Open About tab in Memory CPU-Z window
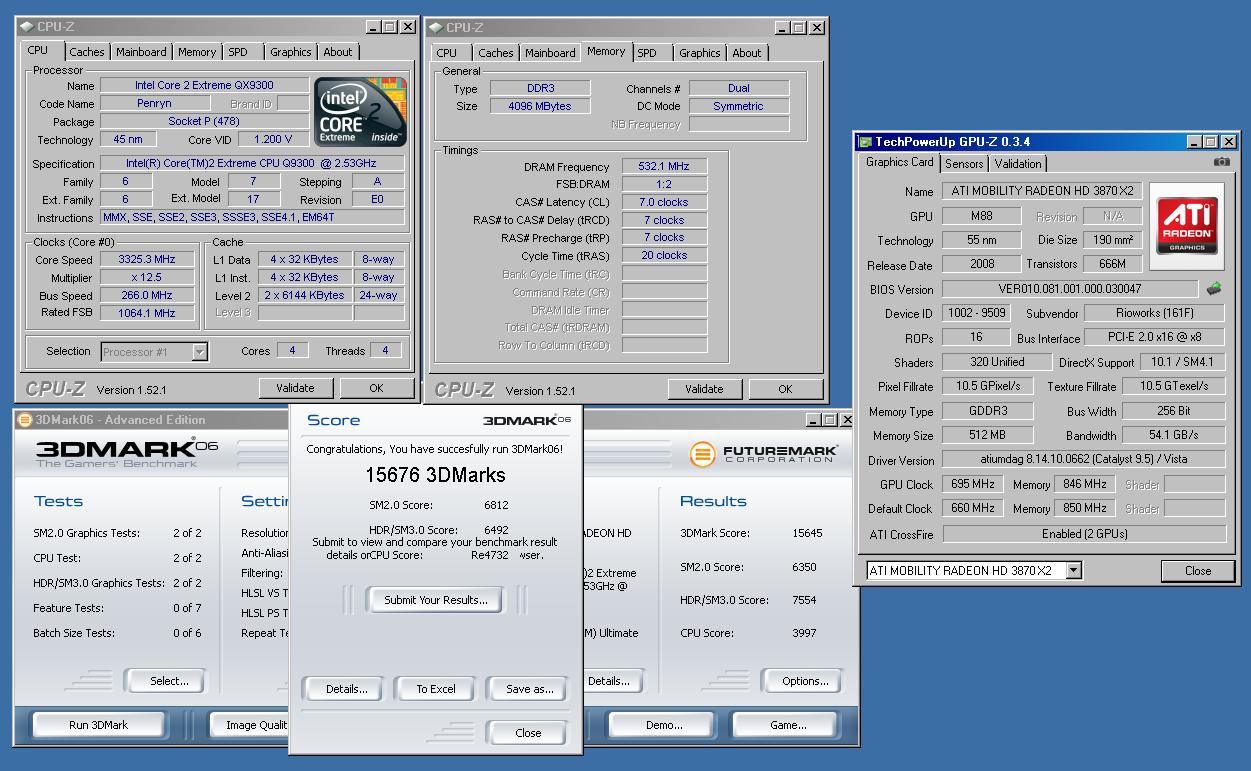 pyautogui.click(x=747, y=53)
